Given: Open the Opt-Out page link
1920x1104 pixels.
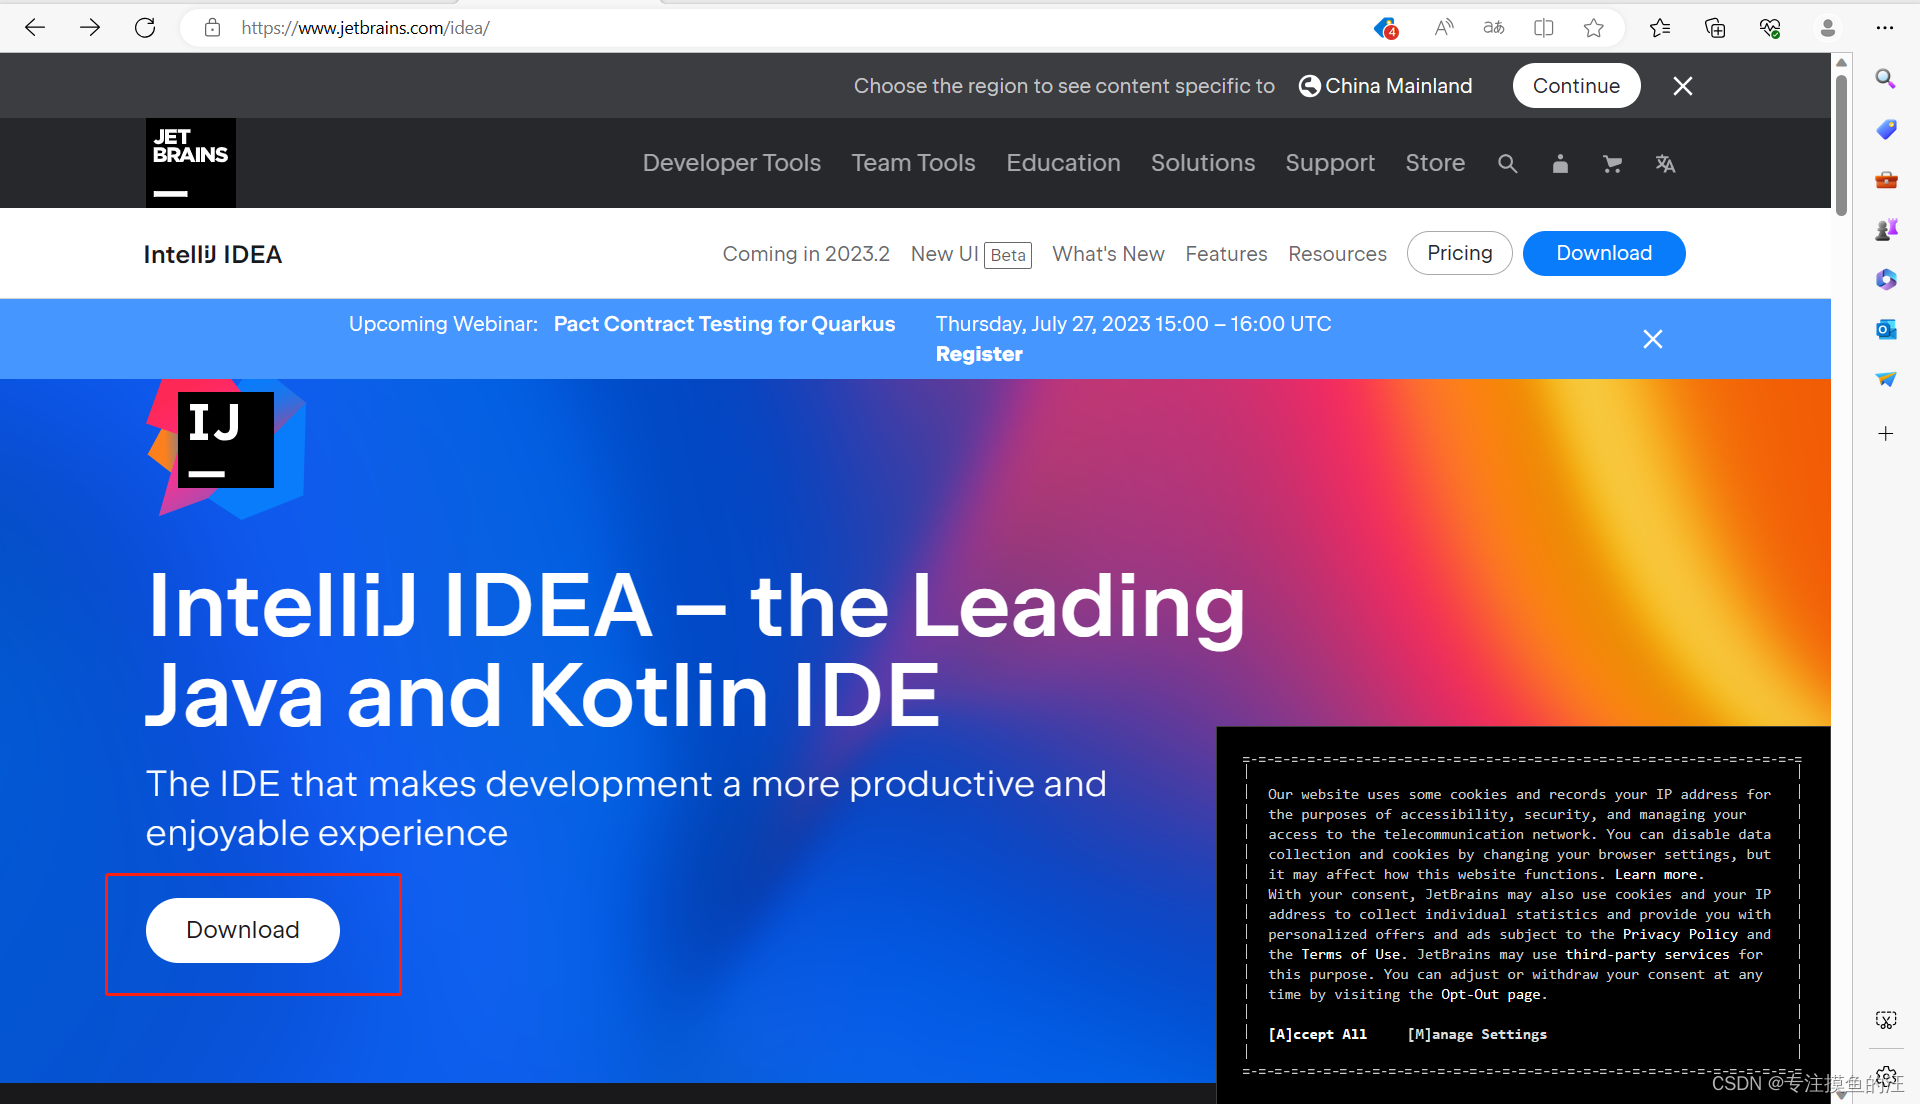Looking at the screenshot, I should pyautogui.click(x=1492, y=994).
